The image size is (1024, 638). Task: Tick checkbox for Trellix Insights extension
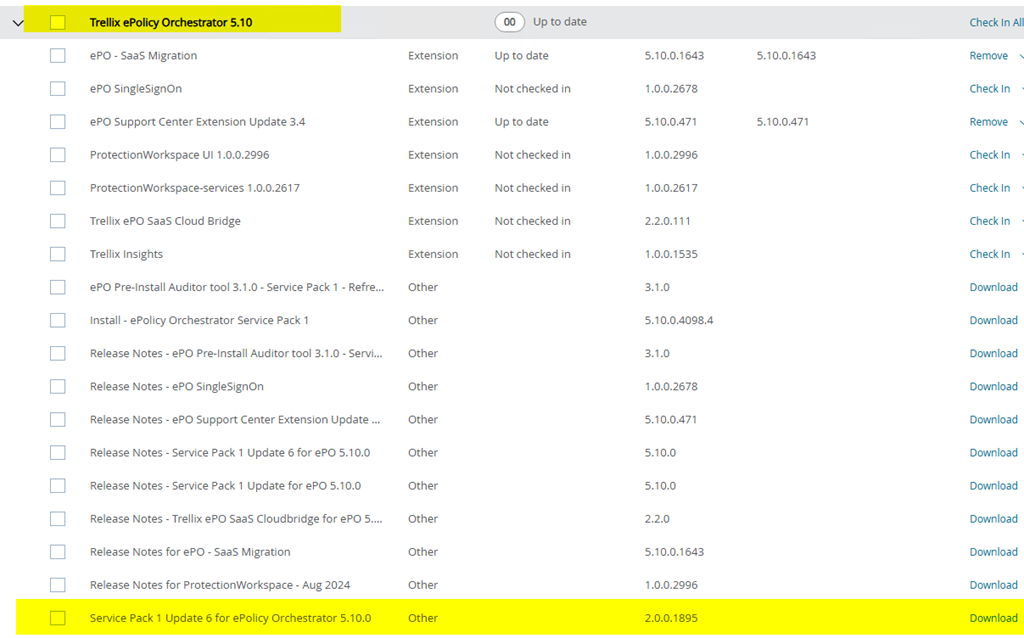click(58, 254)
